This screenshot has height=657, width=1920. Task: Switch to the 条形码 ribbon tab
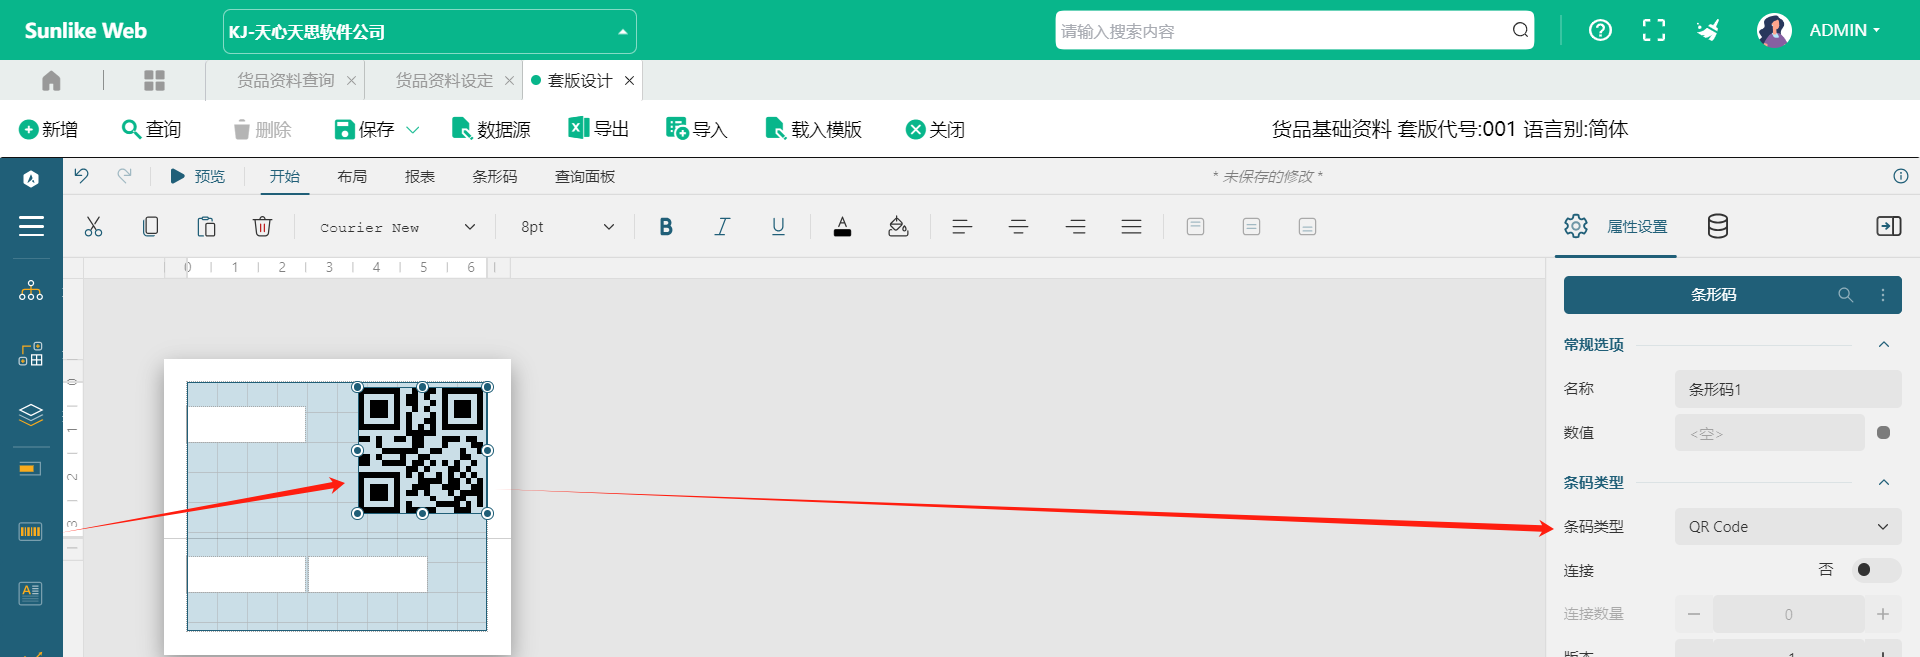coord(495,176)
